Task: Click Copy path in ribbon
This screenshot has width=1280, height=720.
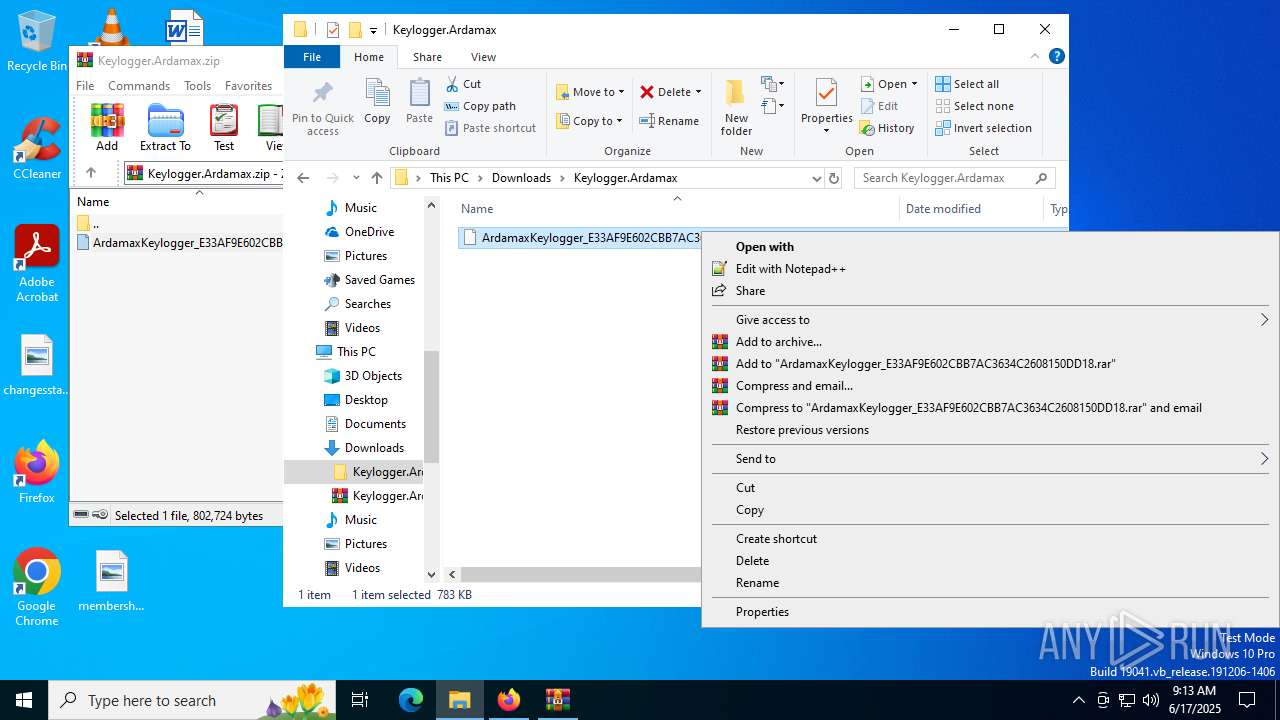Action: pos(480,106)
